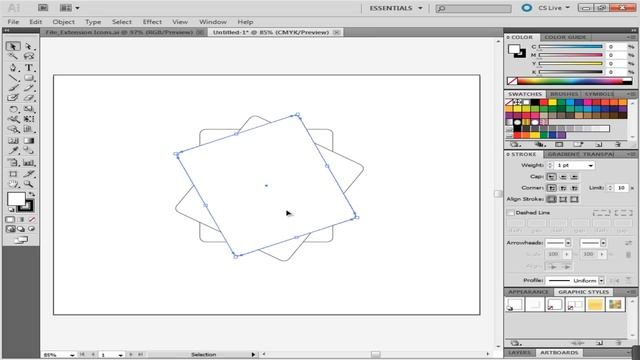
Task: Choose Miter Join corner option
Action: click(551, 188)
